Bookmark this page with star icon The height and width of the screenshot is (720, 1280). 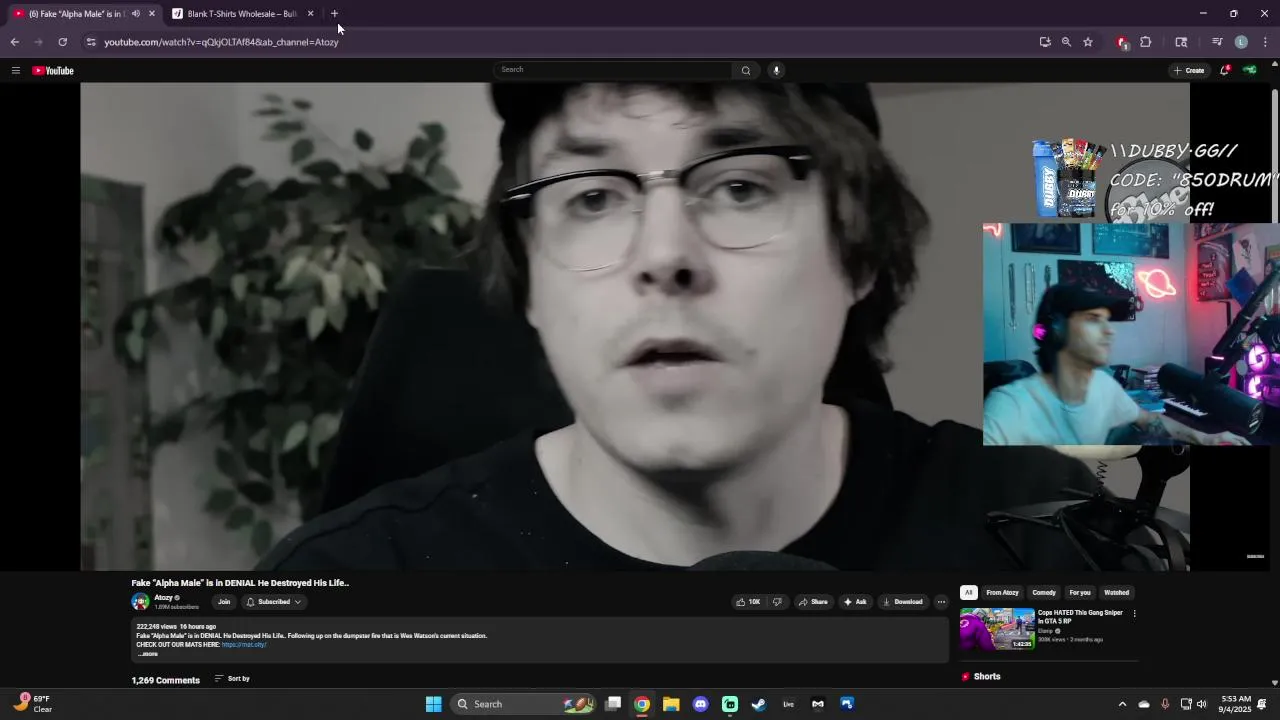pos(1088,42)
